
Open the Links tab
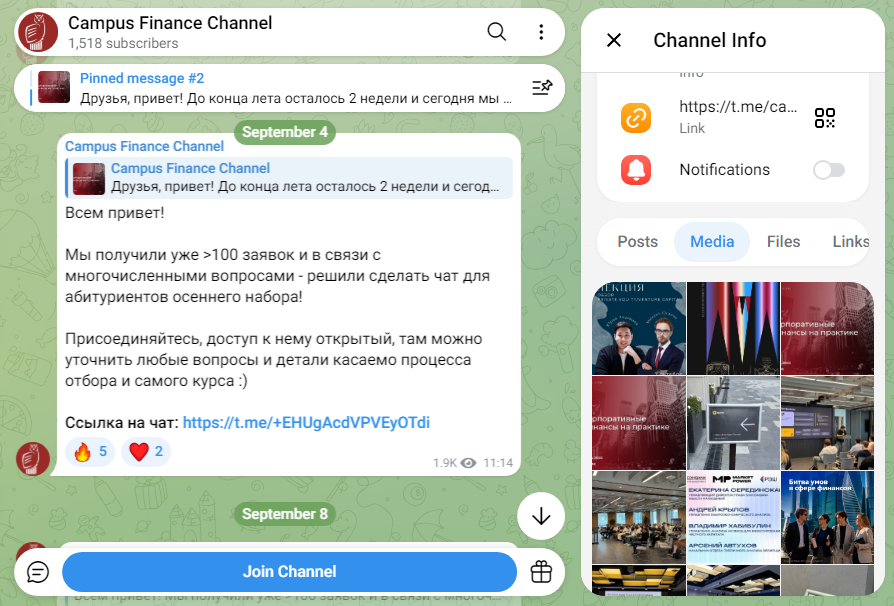[x=851, y=242]
